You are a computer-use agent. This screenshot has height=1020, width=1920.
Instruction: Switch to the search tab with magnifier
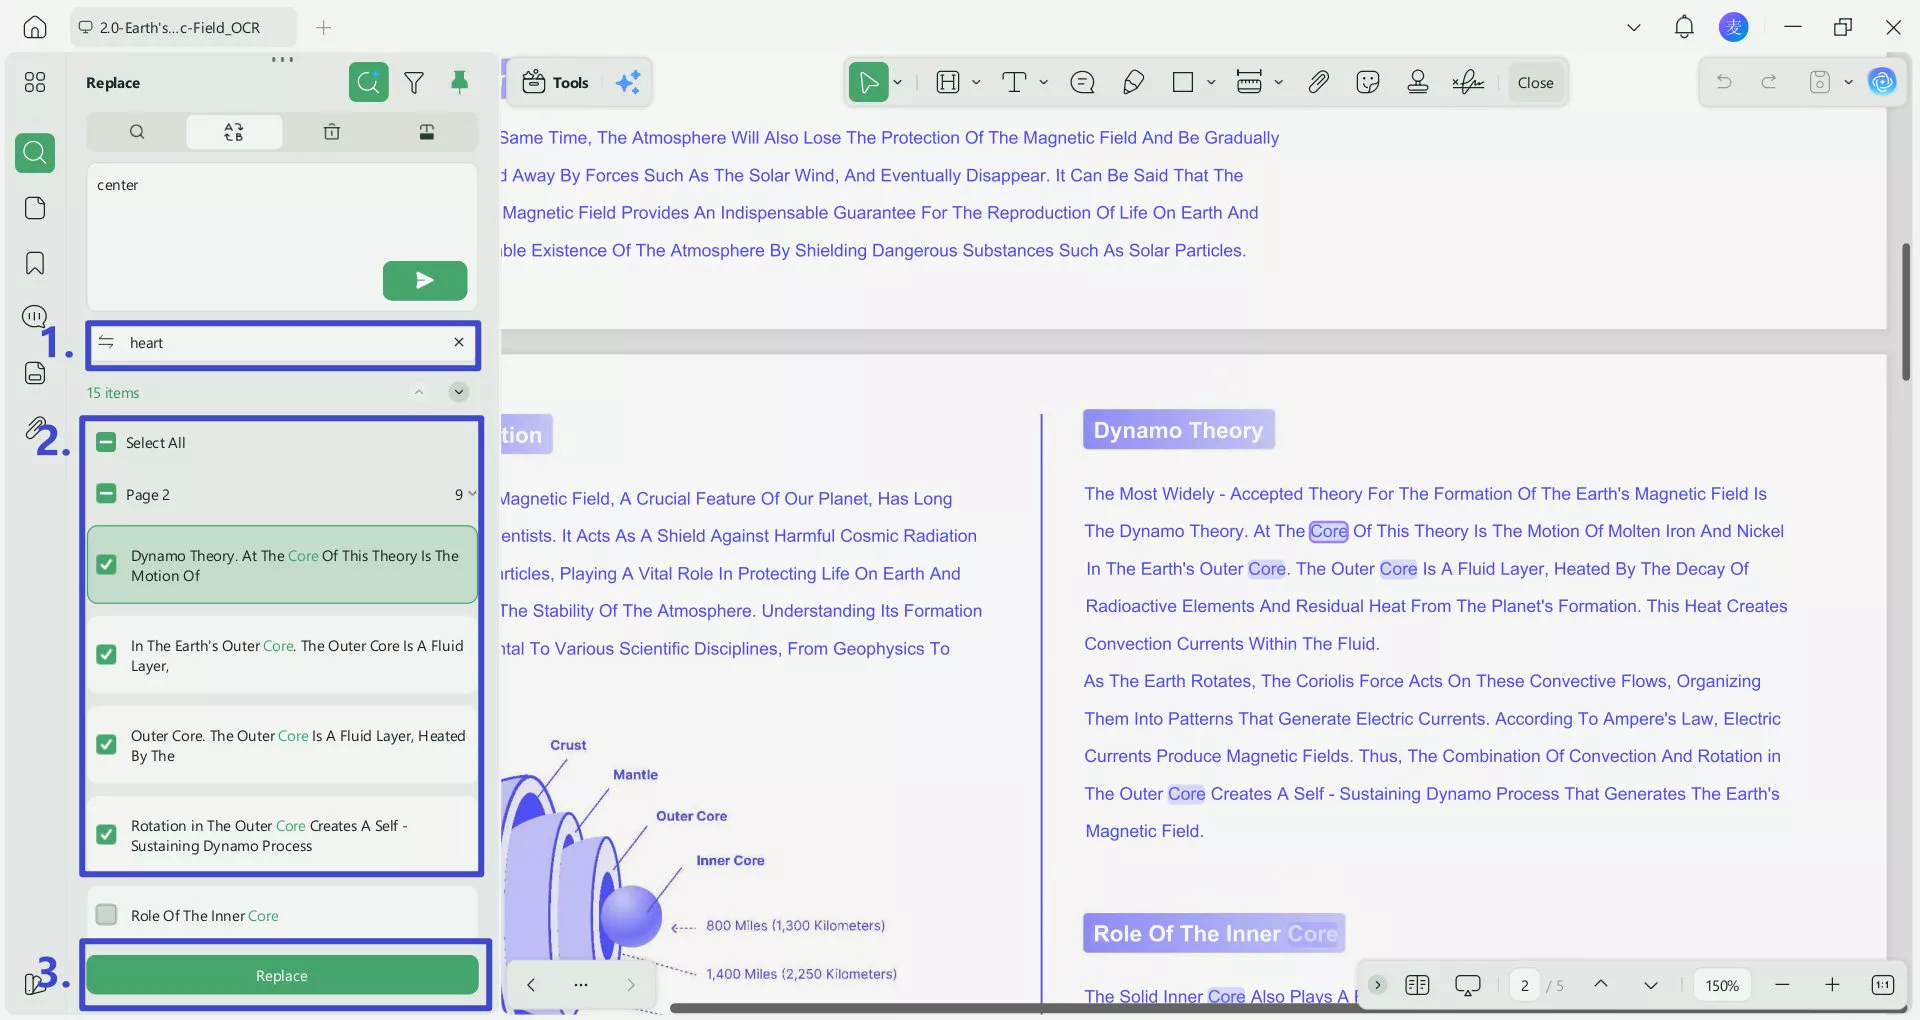(x=137, y=132)
